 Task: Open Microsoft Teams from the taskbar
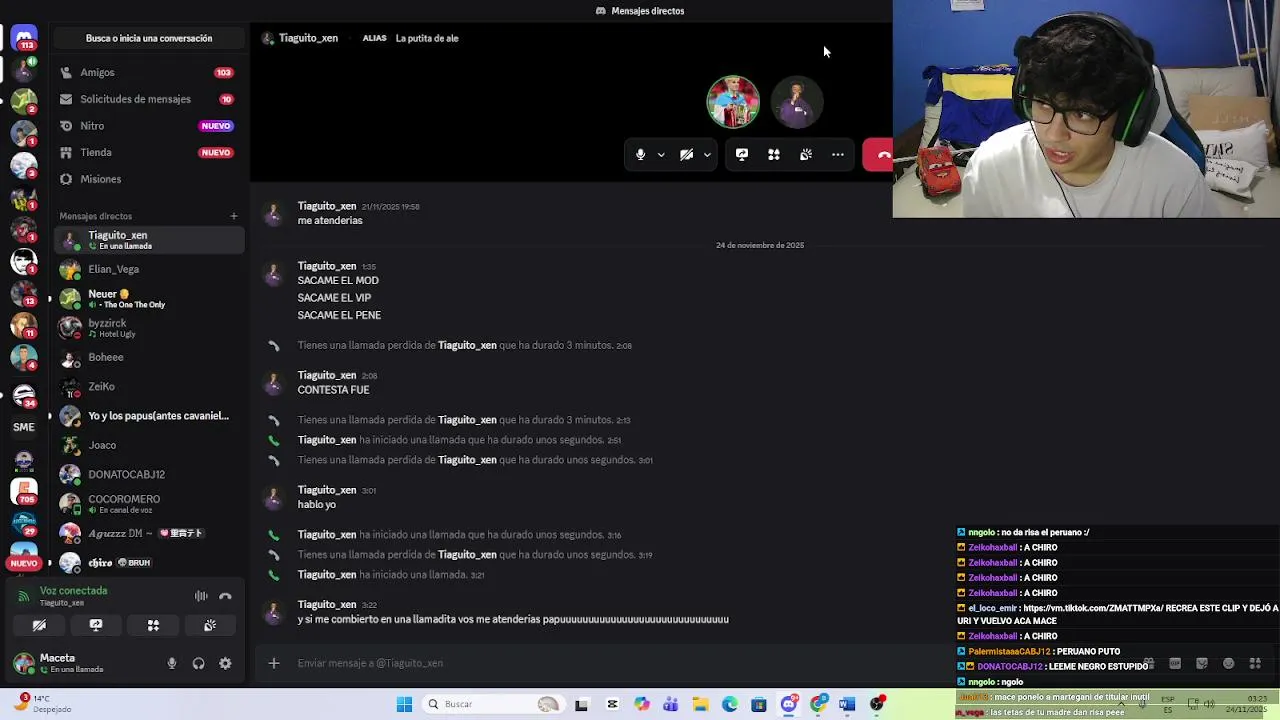671,705
